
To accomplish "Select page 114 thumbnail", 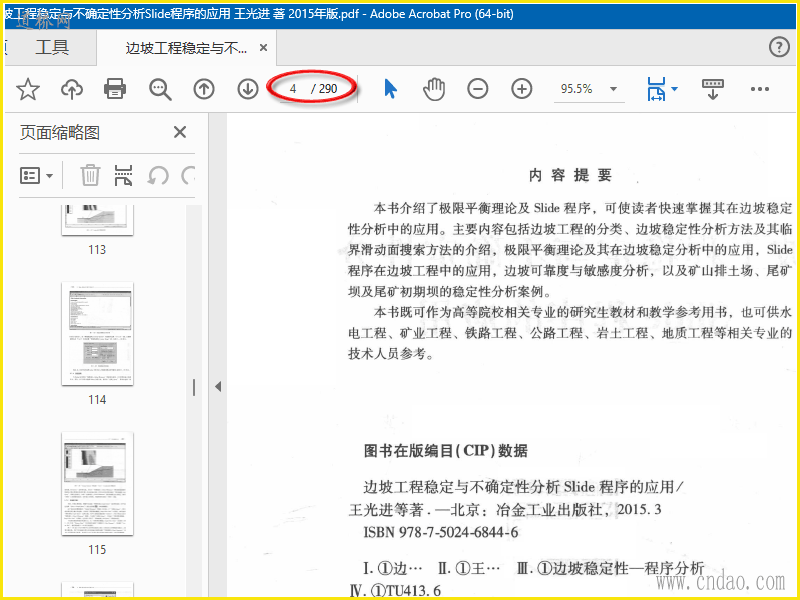I will tap(97, 334).
